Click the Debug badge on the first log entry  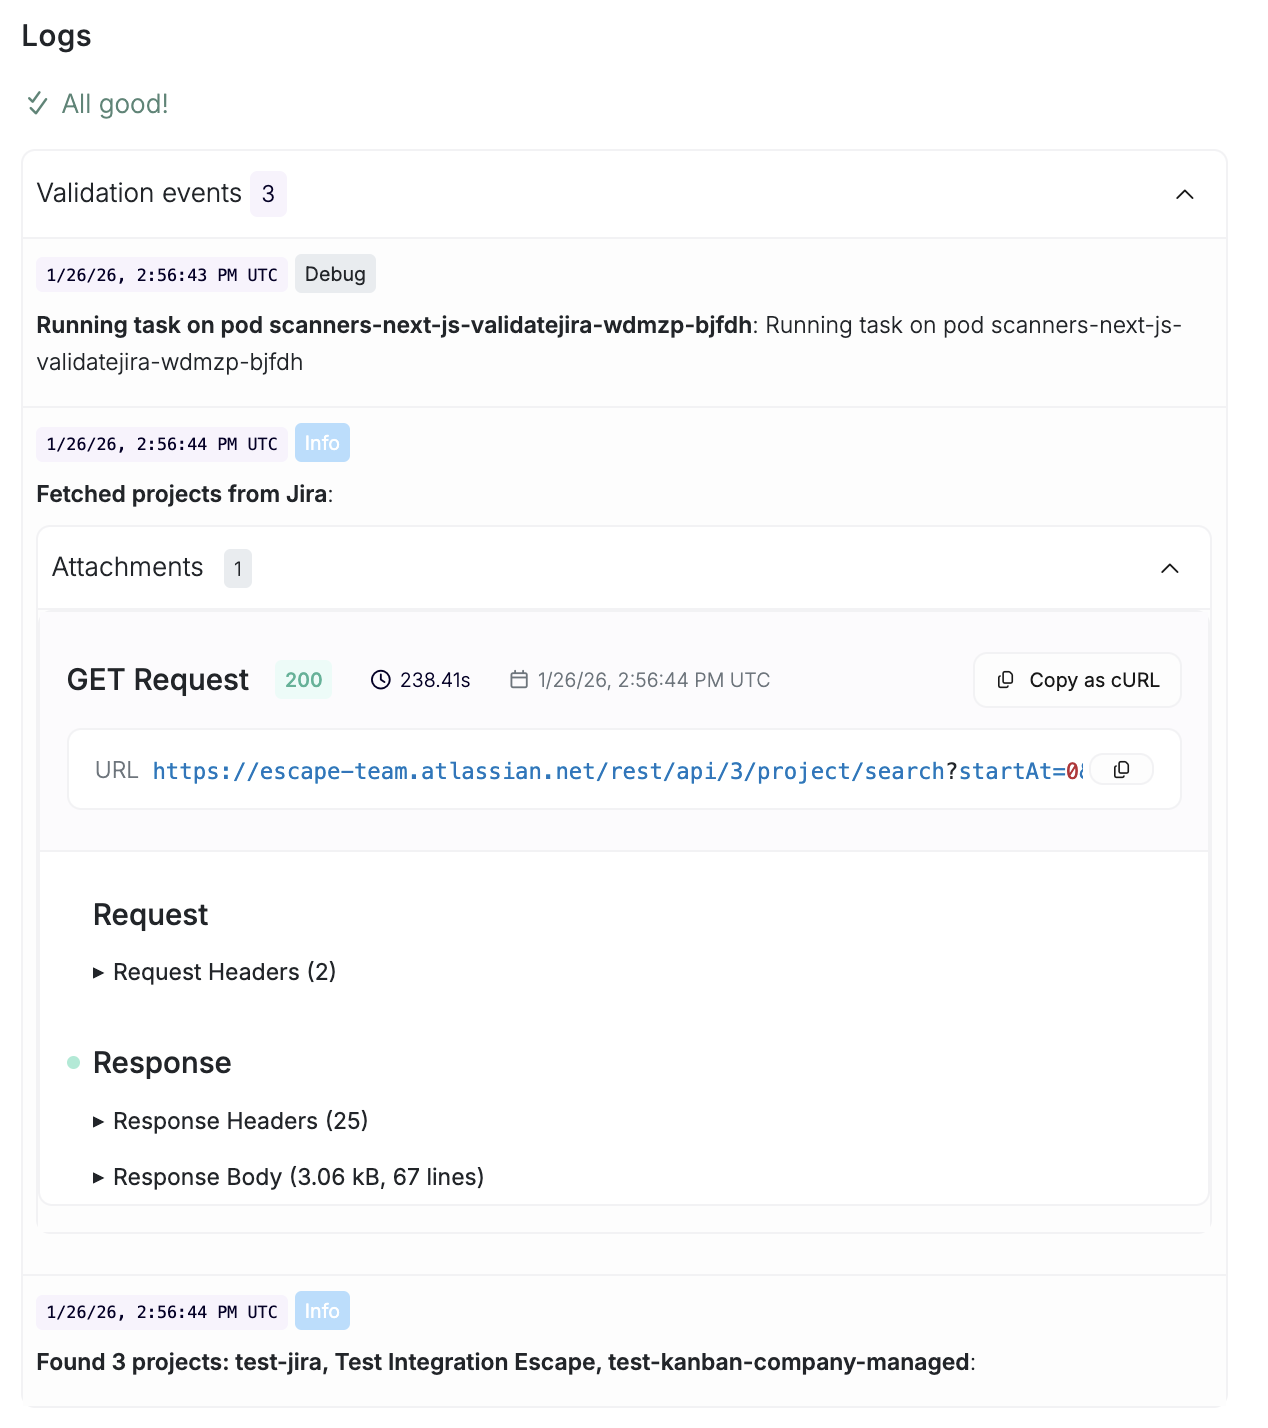pyautogui.click(x=335, y=273)
